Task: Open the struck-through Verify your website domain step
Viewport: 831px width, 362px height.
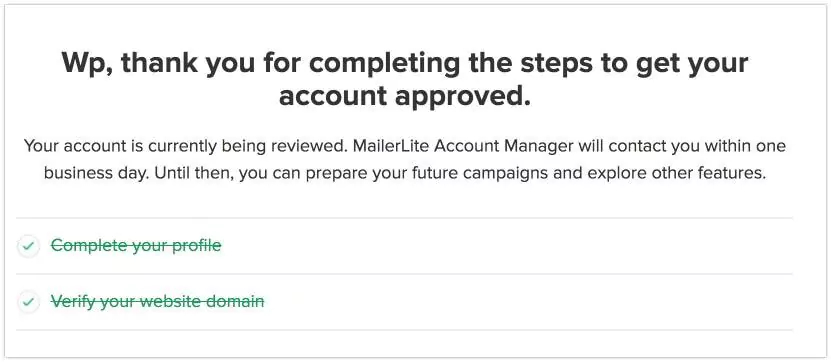Action: (157, 302)
